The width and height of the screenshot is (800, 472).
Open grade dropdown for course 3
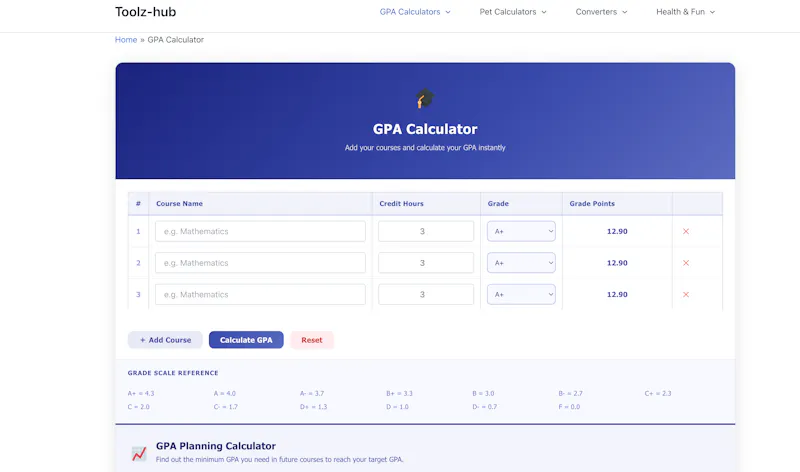(521, 294)
